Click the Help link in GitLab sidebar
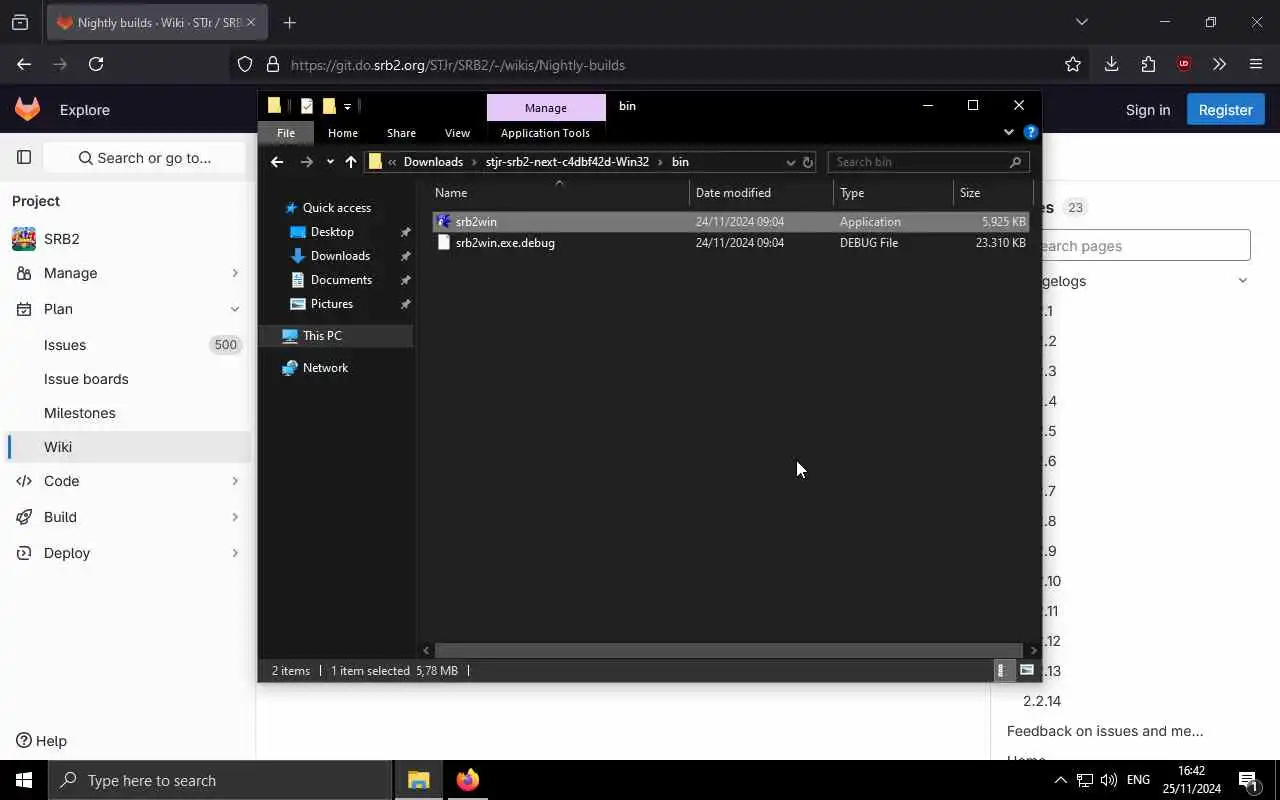This screenshot has width=1280, height=800. pyautogui.click(x=42, y=741)
